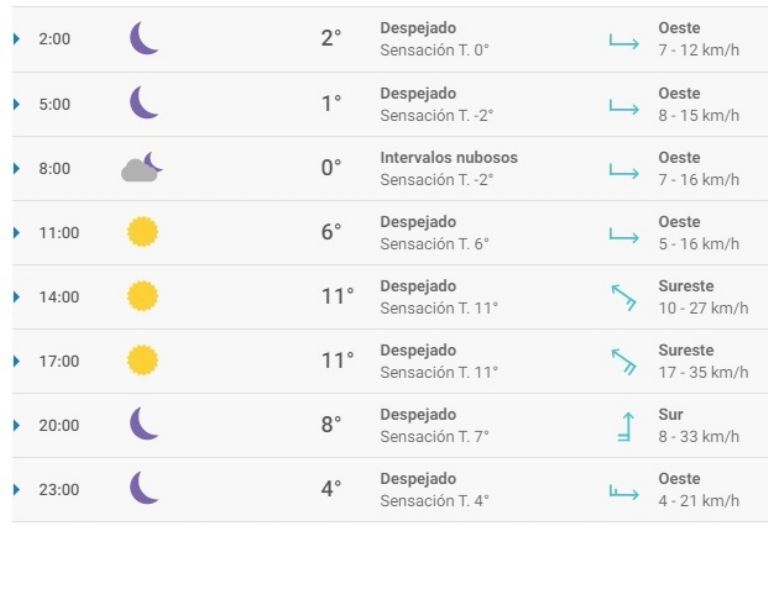This screenshot has height=599, width=768.
Task: Expand the 11:00 forecast row arrow
Action: pyautogui.click(x=16, y=232)
